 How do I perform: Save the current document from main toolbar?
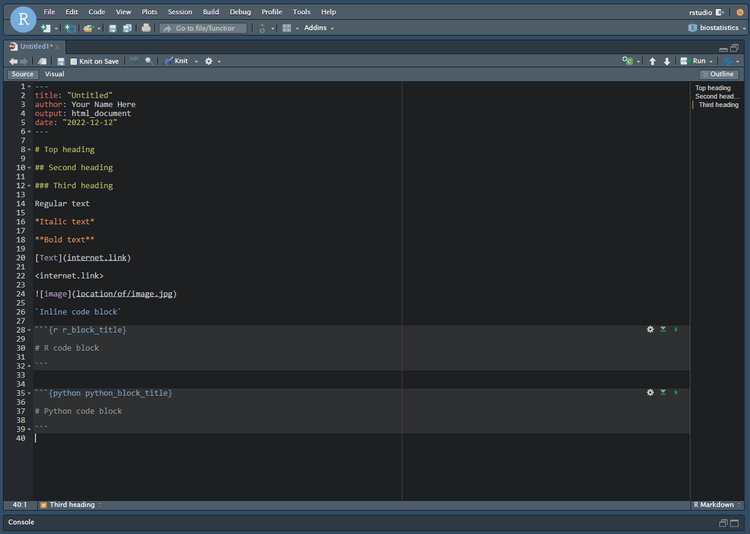point(112,28)
